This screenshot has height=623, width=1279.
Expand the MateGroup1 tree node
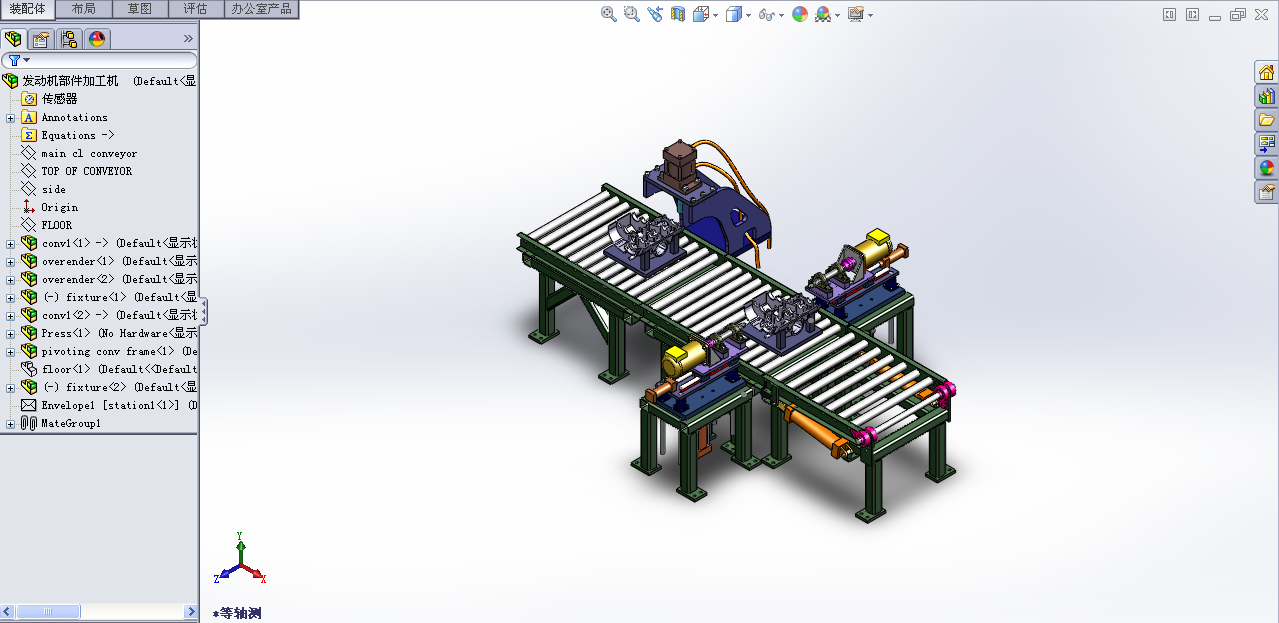pyautogui.click(x=10, y=424)
